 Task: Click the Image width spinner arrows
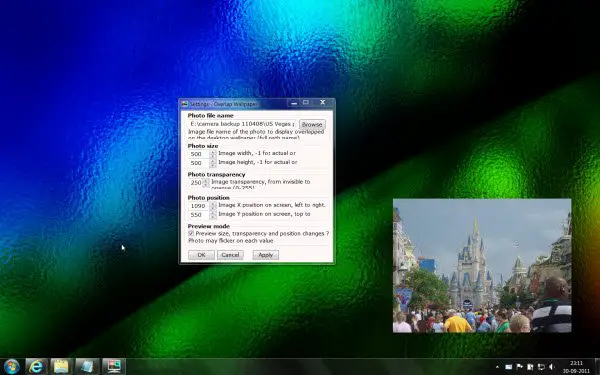(x=213, y=154)
